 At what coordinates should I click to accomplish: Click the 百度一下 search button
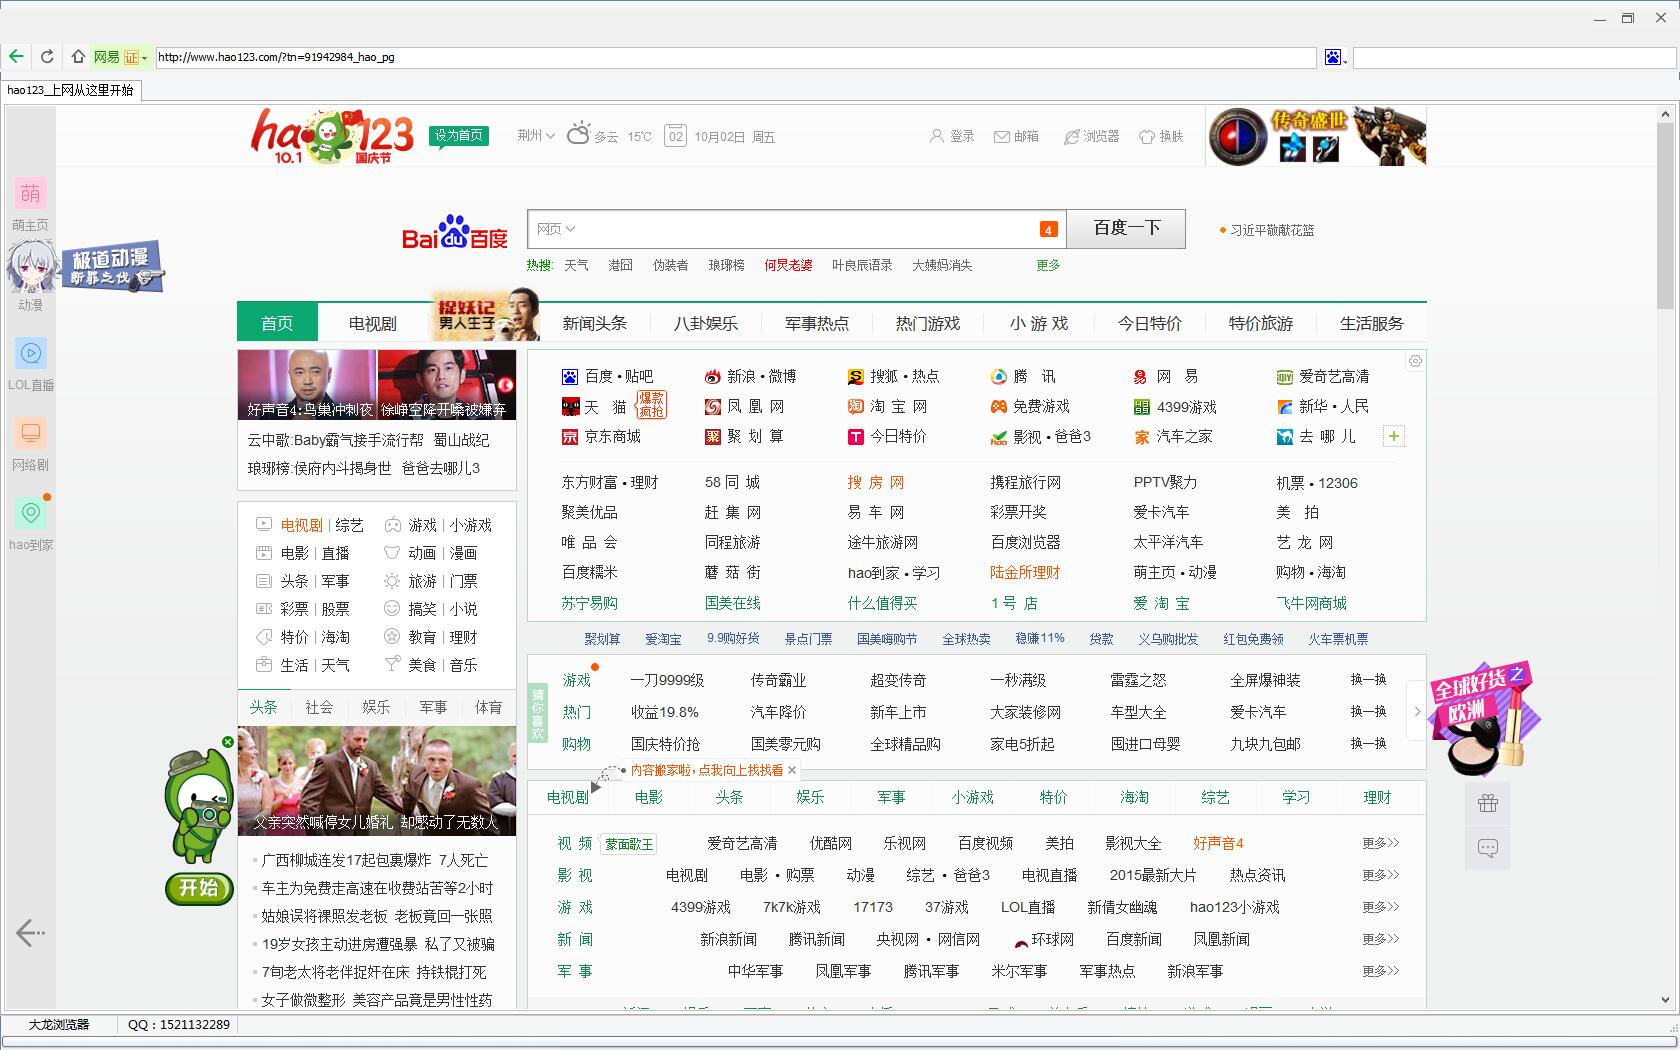tap(1126, 229)
